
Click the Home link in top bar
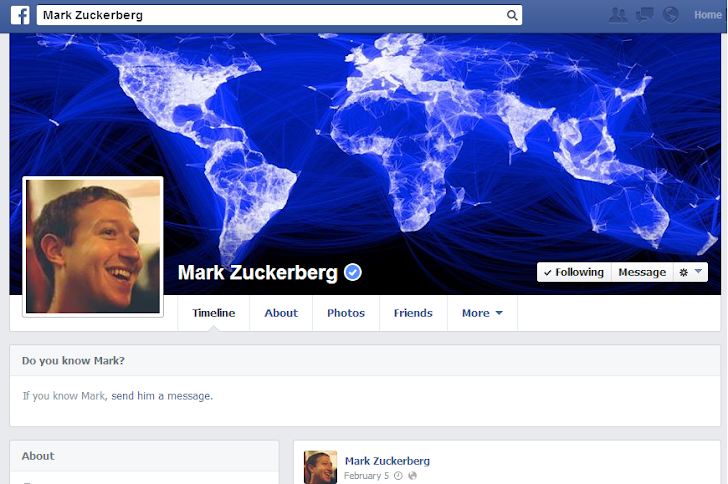(708, 15)
